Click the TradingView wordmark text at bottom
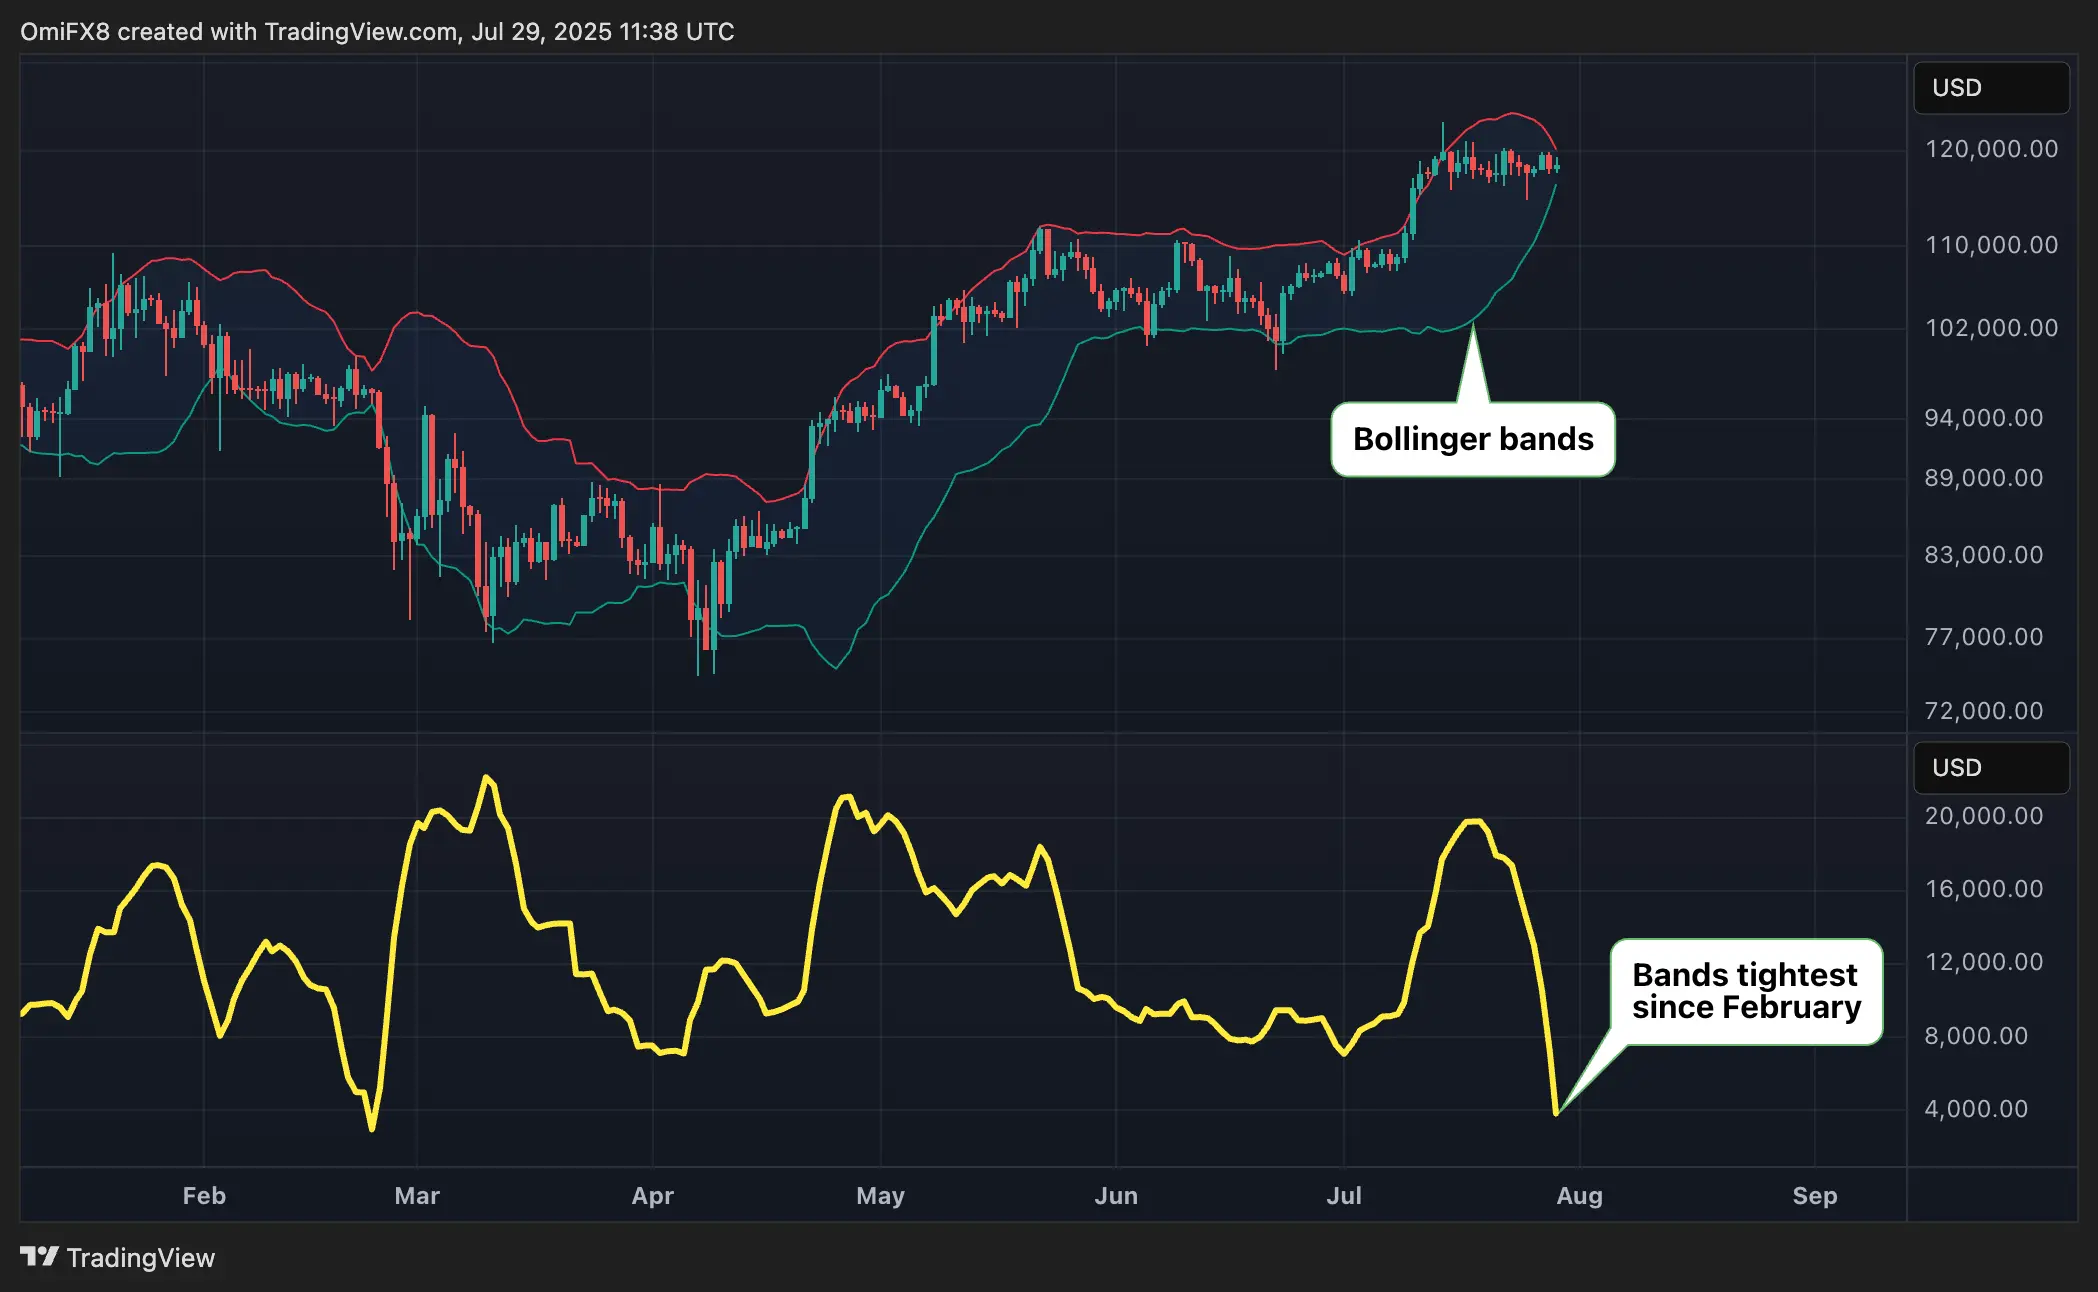 141,1258
